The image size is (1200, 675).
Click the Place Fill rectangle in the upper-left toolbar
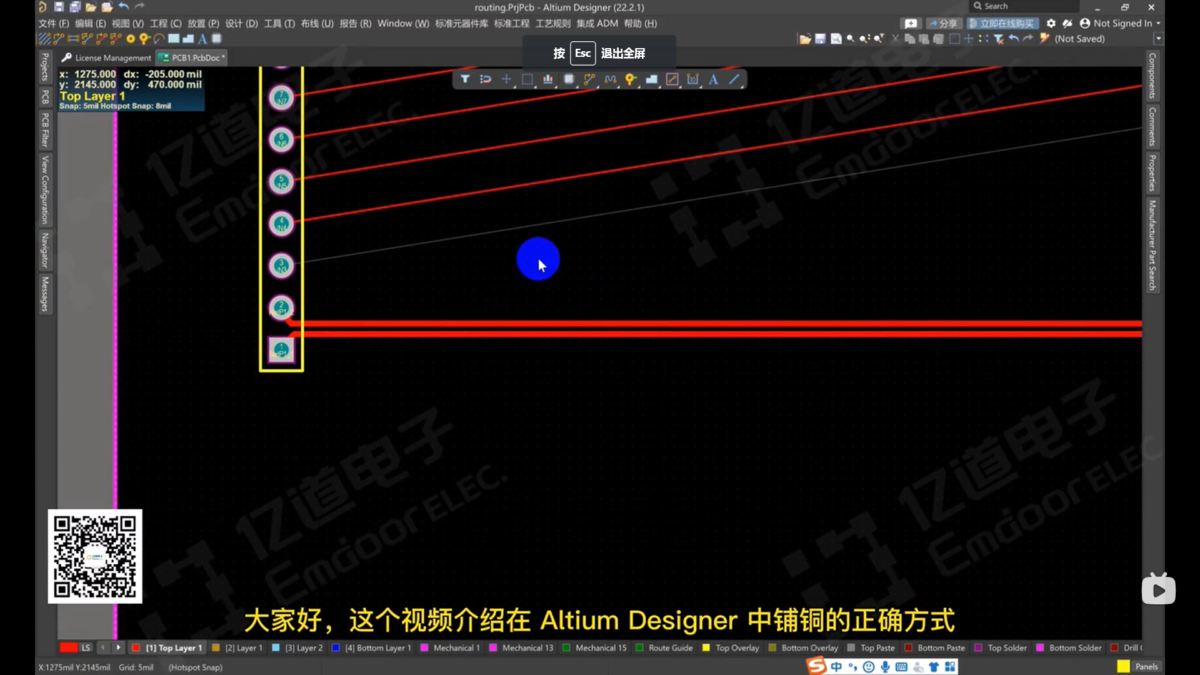click(x=174, y=39)
